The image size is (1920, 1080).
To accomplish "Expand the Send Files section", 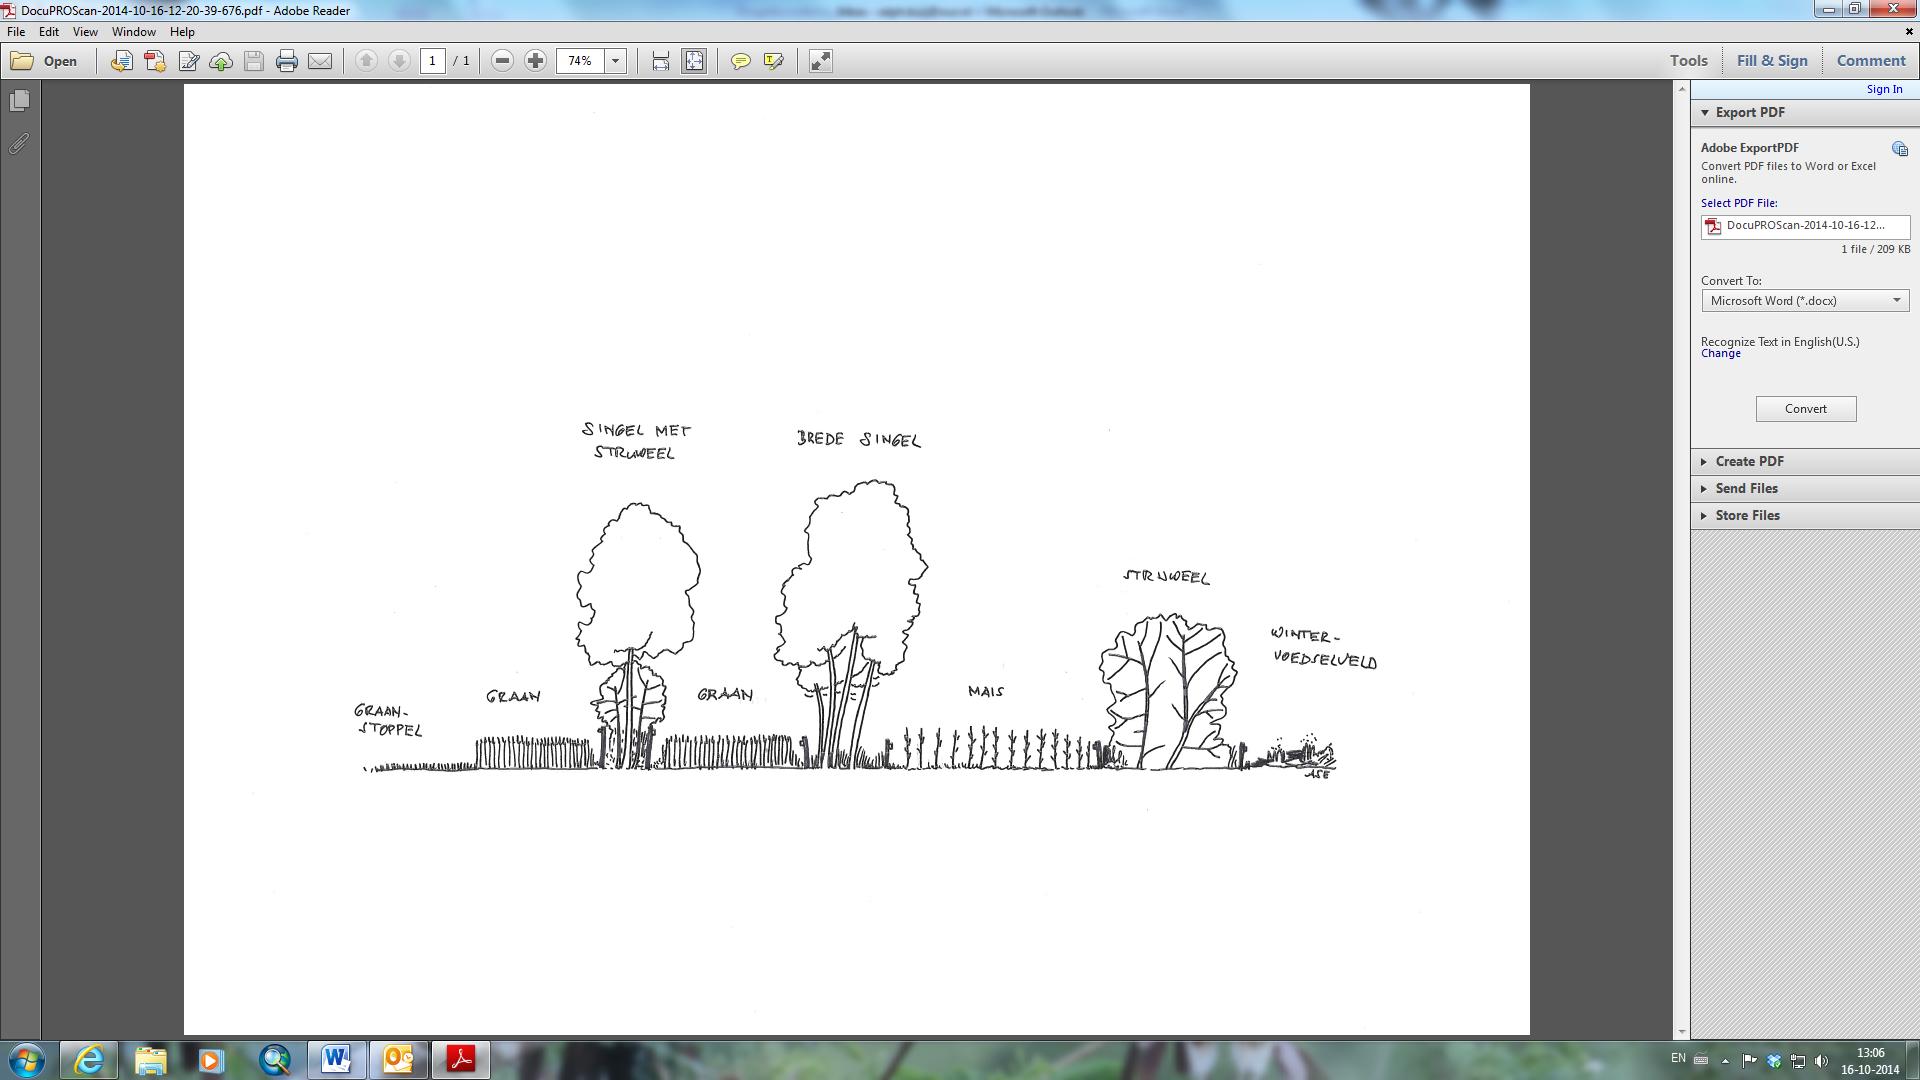I will point(1746,488).
